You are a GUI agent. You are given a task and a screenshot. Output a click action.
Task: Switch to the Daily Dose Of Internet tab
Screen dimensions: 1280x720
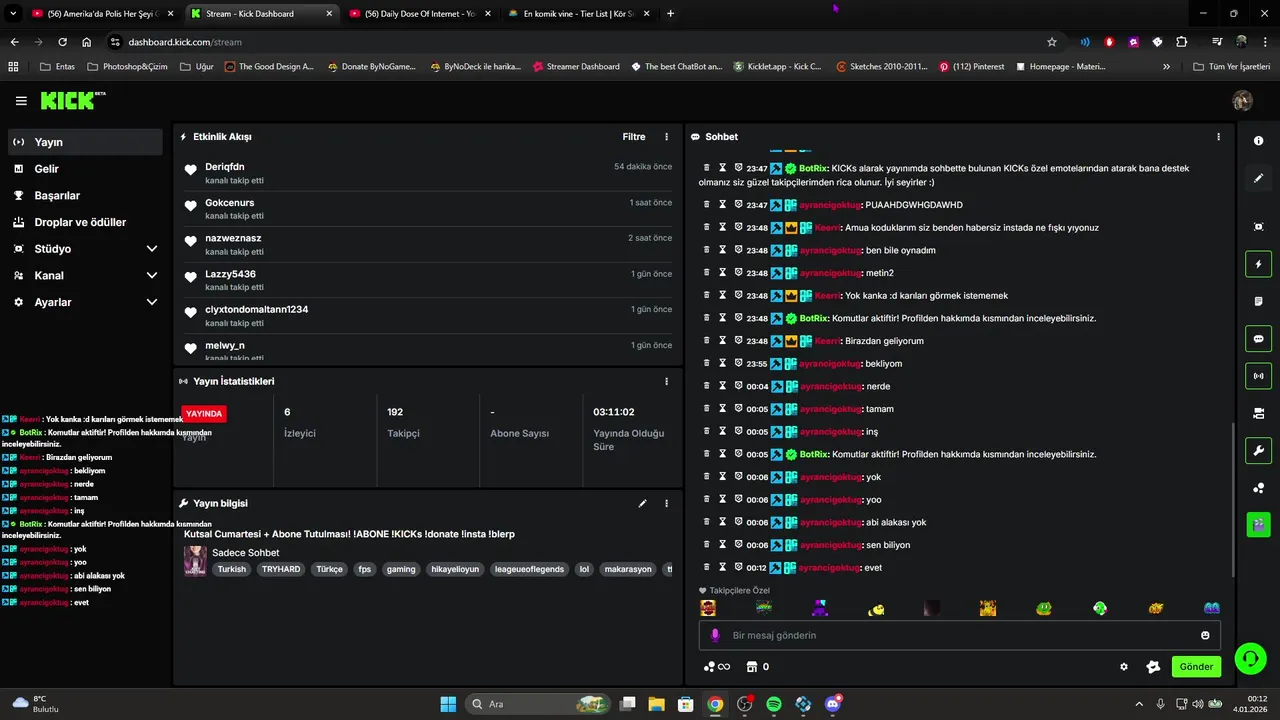418,14
